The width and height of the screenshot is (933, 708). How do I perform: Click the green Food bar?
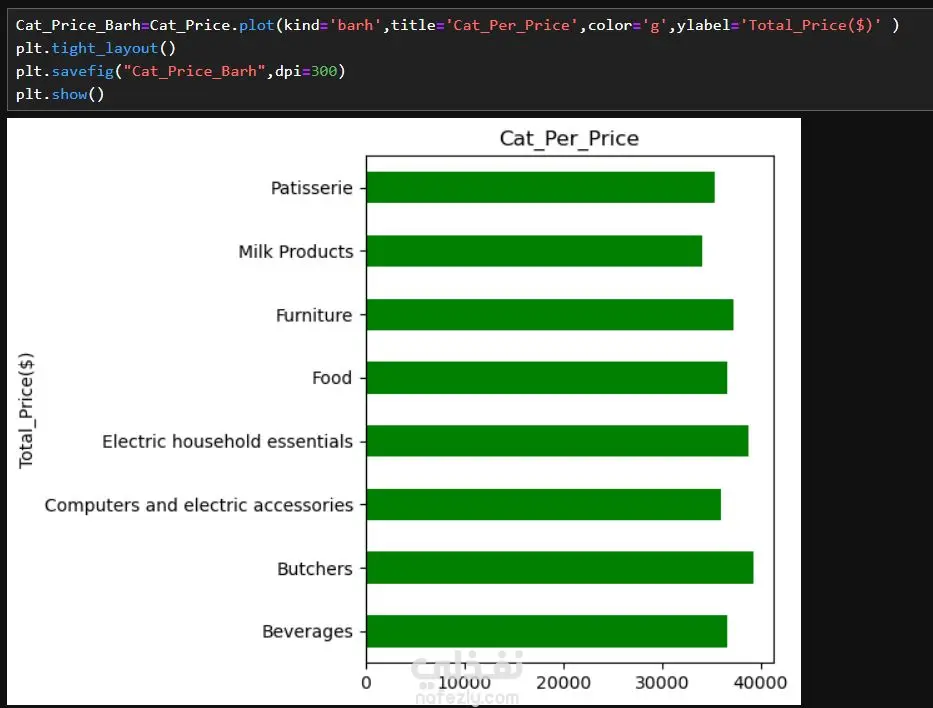coord(547,378)
